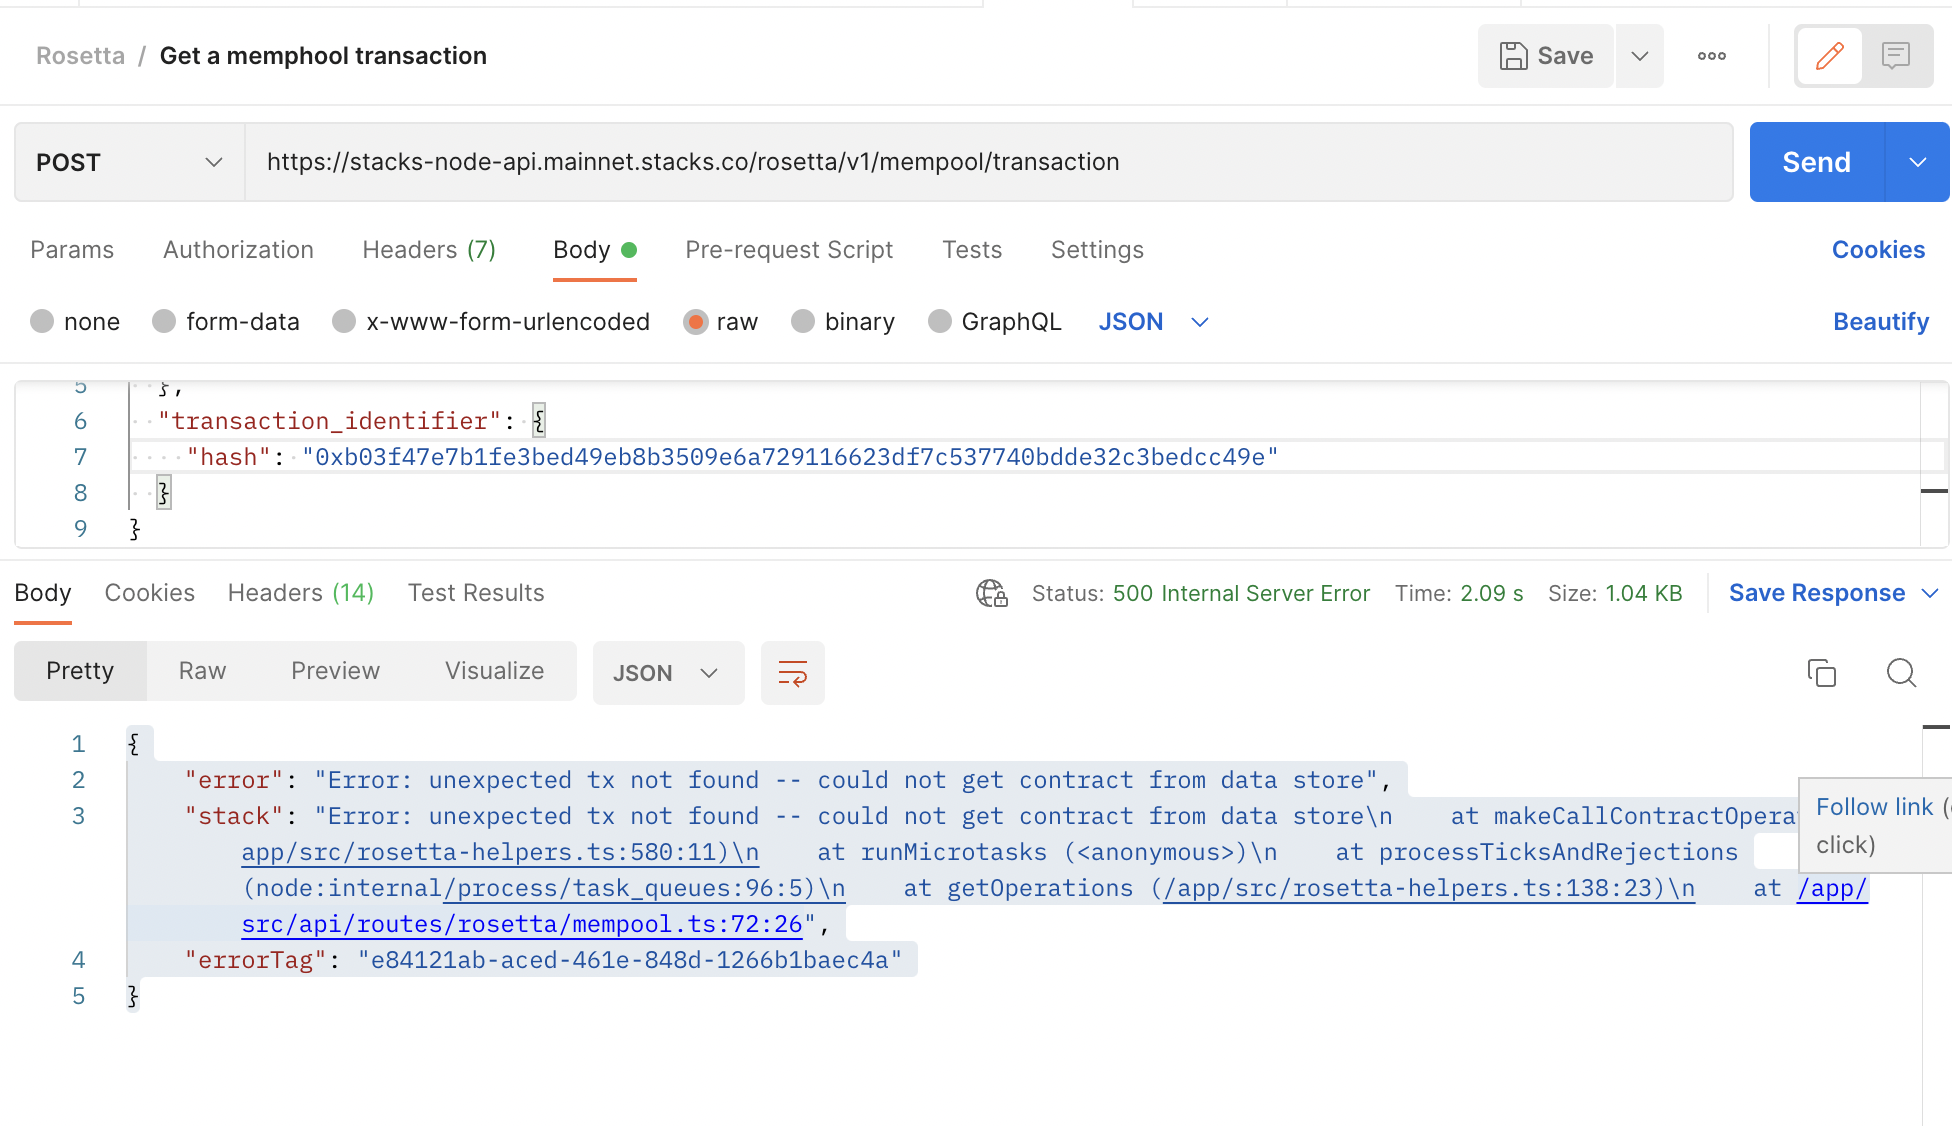Viewport: 1952px width, 1126px height.
Task: Click the Beautify link
Action: pos(1880,321)
